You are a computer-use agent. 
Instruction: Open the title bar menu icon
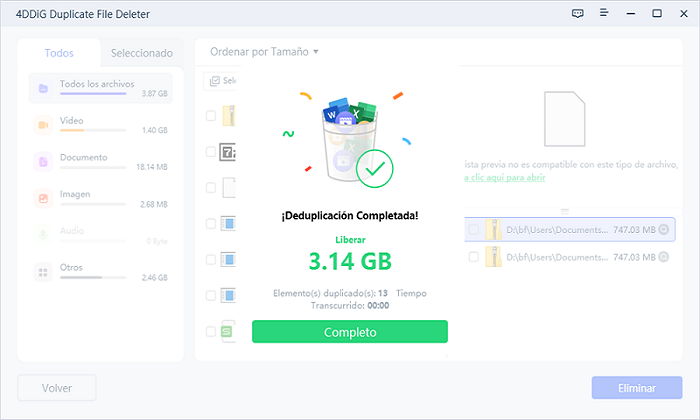tap(604, 13)
